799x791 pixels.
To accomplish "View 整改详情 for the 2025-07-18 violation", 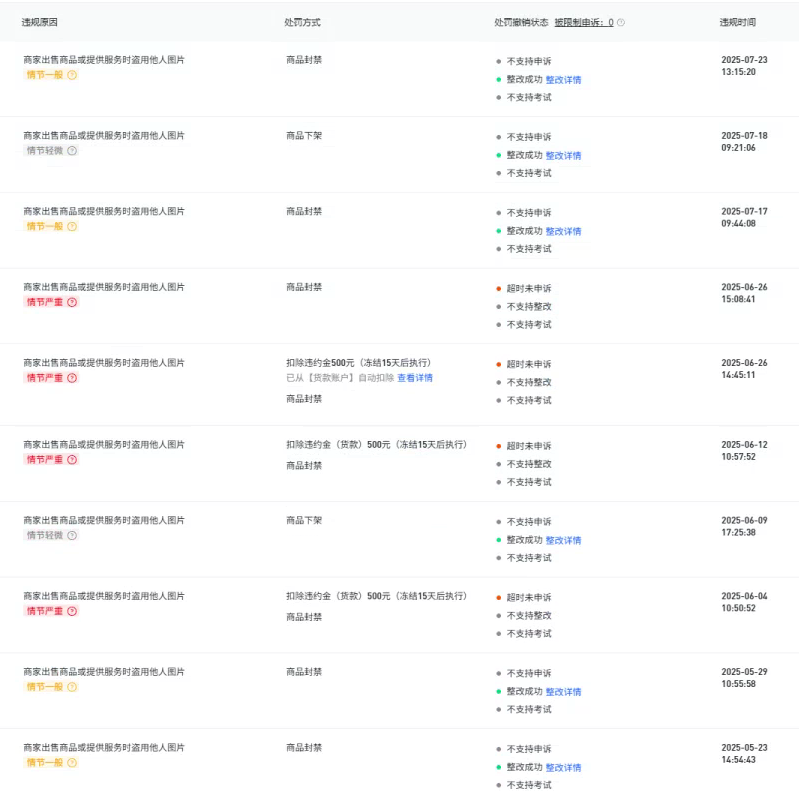I will (x=563, y=156).
